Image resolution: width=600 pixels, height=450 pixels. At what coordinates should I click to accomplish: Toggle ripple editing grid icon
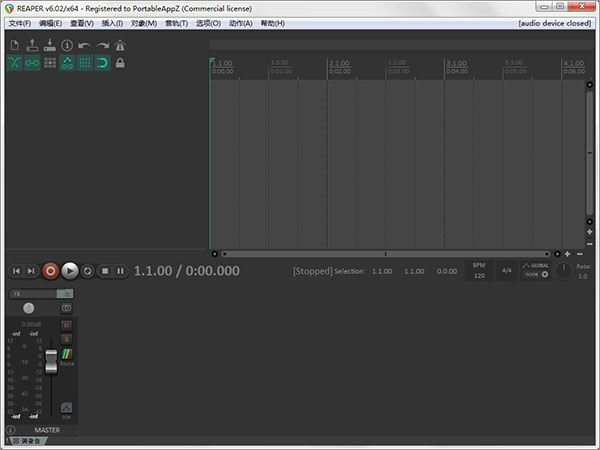50,63
